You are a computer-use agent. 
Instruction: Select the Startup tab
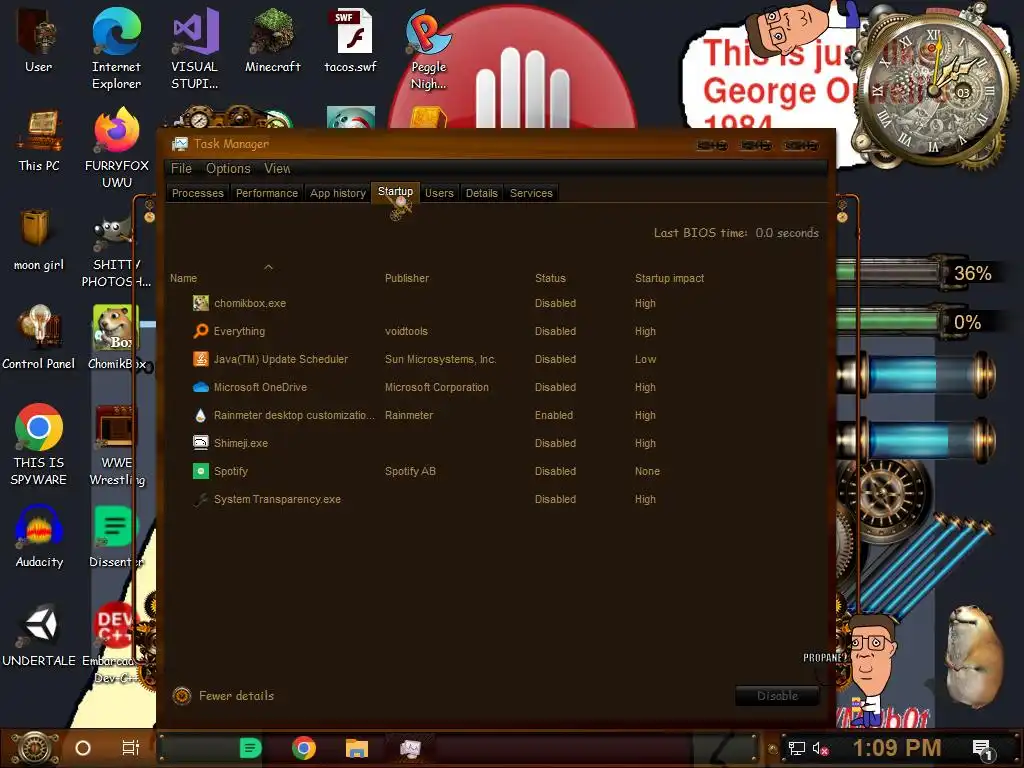[395, 191]
